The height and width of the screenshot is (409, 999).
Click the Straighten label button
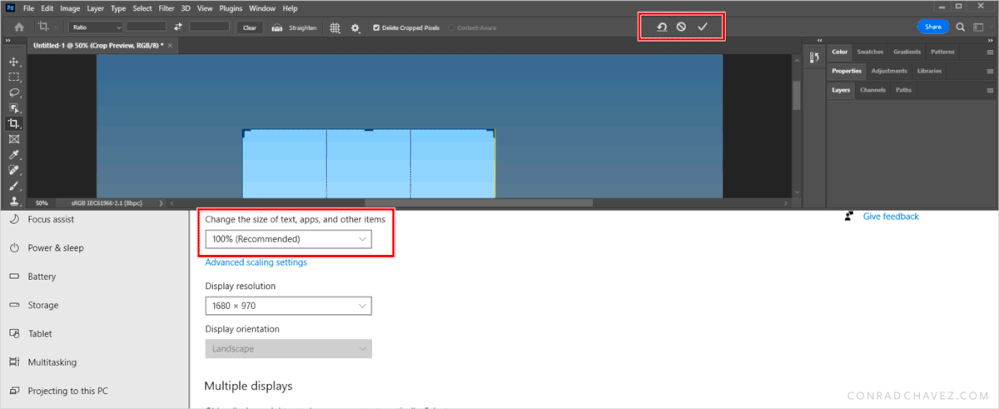click(x=303, y=27)
